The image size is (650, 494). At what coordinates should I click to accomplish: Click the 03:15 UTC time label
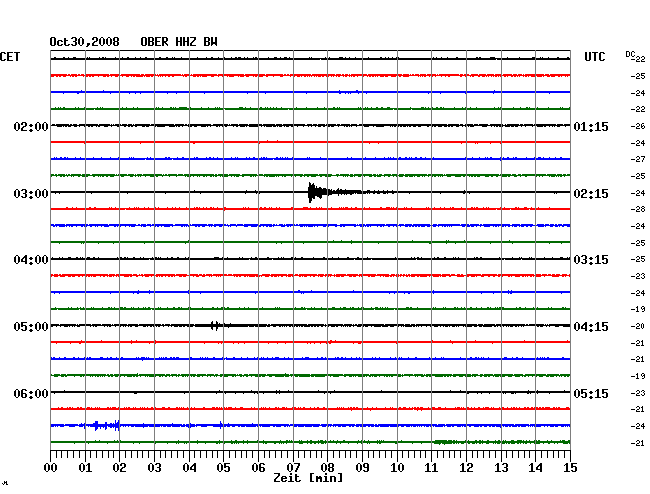[591, 260]
